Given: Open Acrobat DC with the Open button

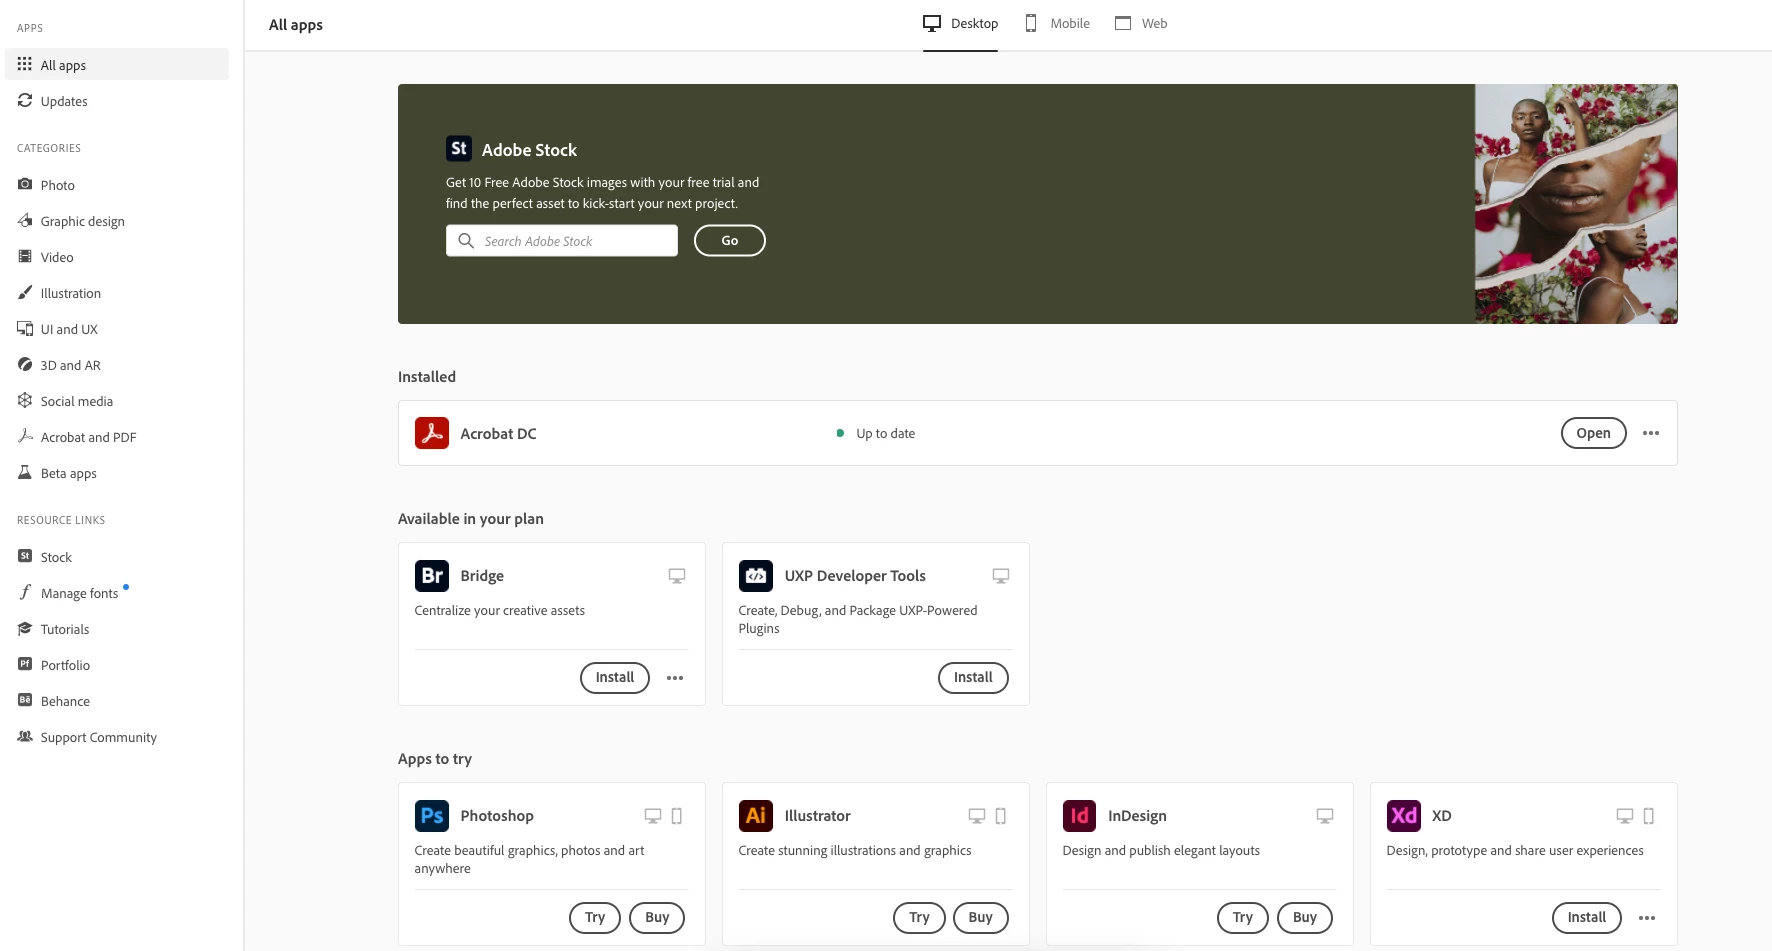Looking at the screenshot, I should click(x=1593, y=433).
